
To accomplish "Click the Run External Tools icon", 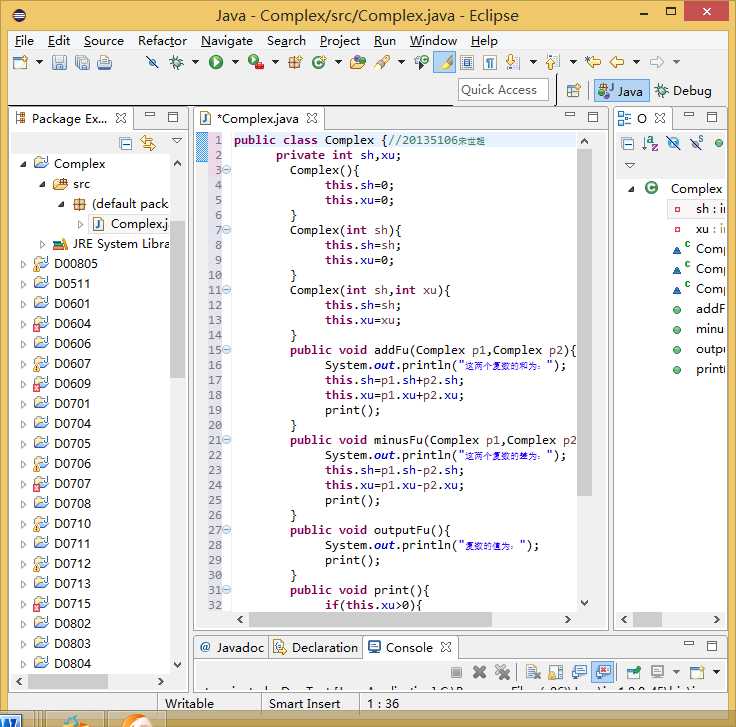I will [x=255, y=62].
